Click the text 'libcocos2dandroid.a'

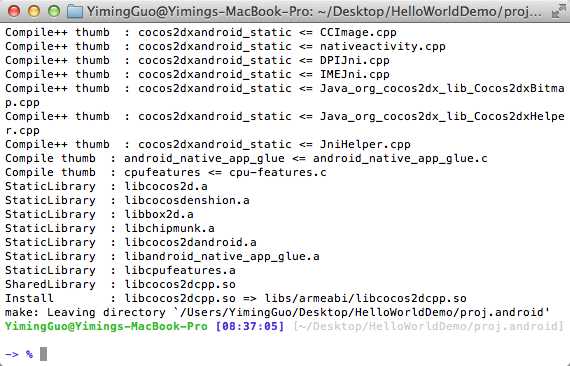pyautogui.click(x=190, y=242)
